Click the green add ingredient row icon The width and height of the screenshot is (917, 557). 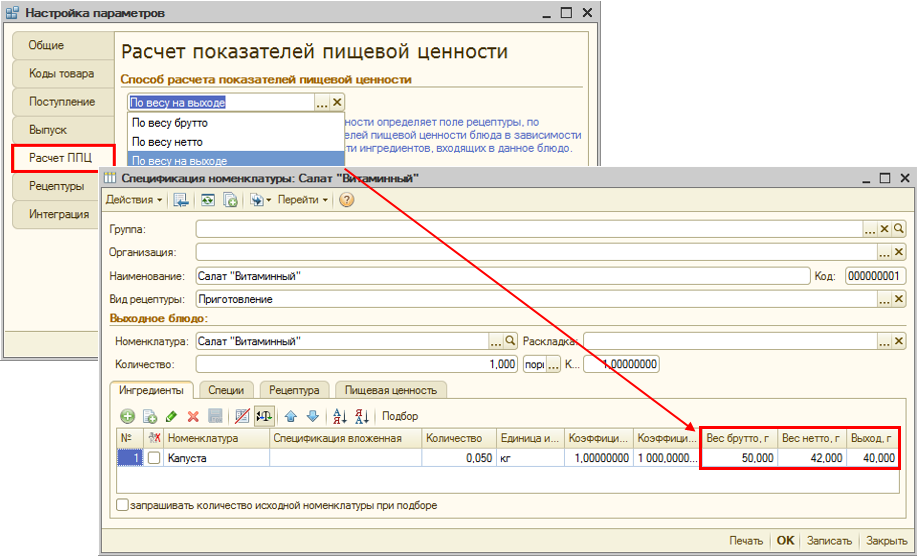click(127, 416)
